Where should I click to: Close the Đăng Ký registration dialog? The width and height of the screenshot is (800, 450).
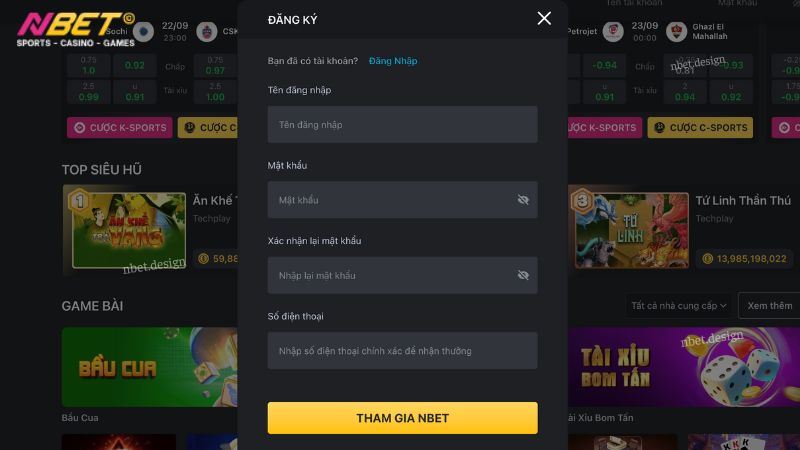coord(544,18)
